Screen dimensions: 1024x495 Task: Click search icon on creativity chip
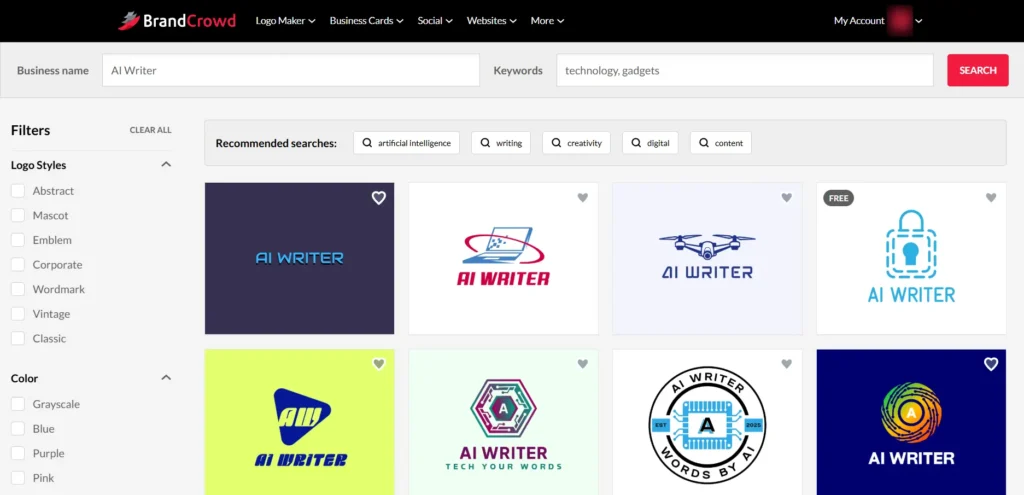556,143
